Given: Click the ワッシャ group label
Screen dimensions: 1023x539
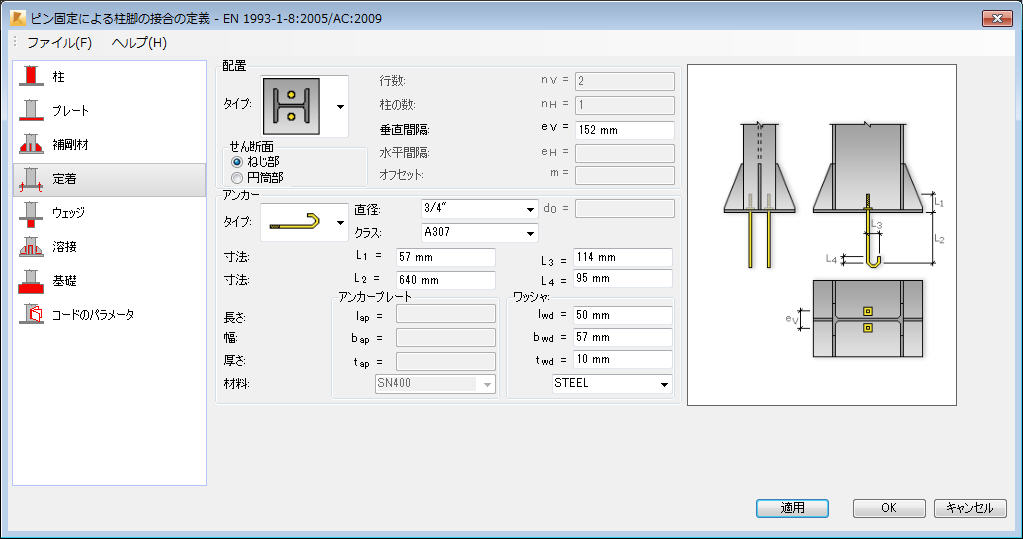Looking at the screenshot, I should 531,297.
